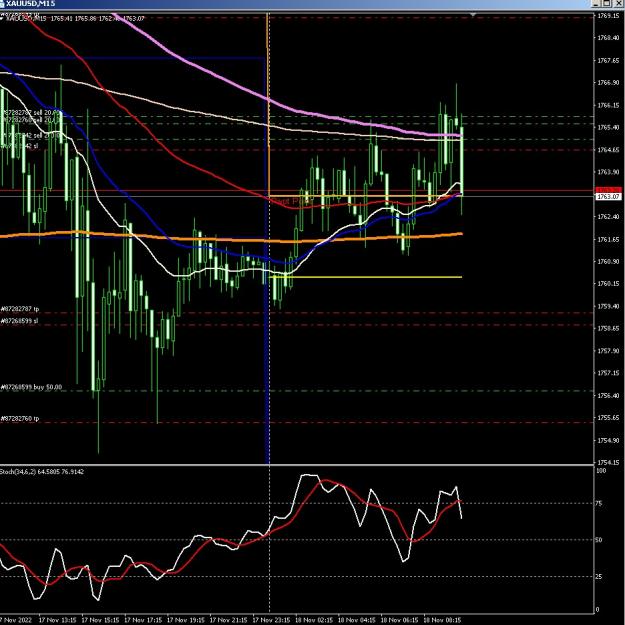
Task: Click the 75 level on stochastic scale
Action: [x=599, y=503]
